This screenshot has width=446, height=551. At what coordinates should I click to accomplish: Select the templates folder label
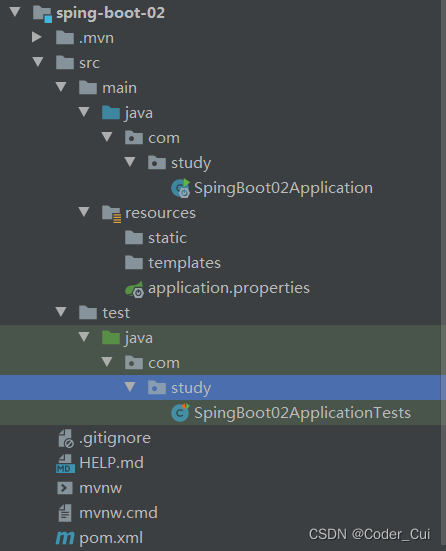tap(185, 263)
